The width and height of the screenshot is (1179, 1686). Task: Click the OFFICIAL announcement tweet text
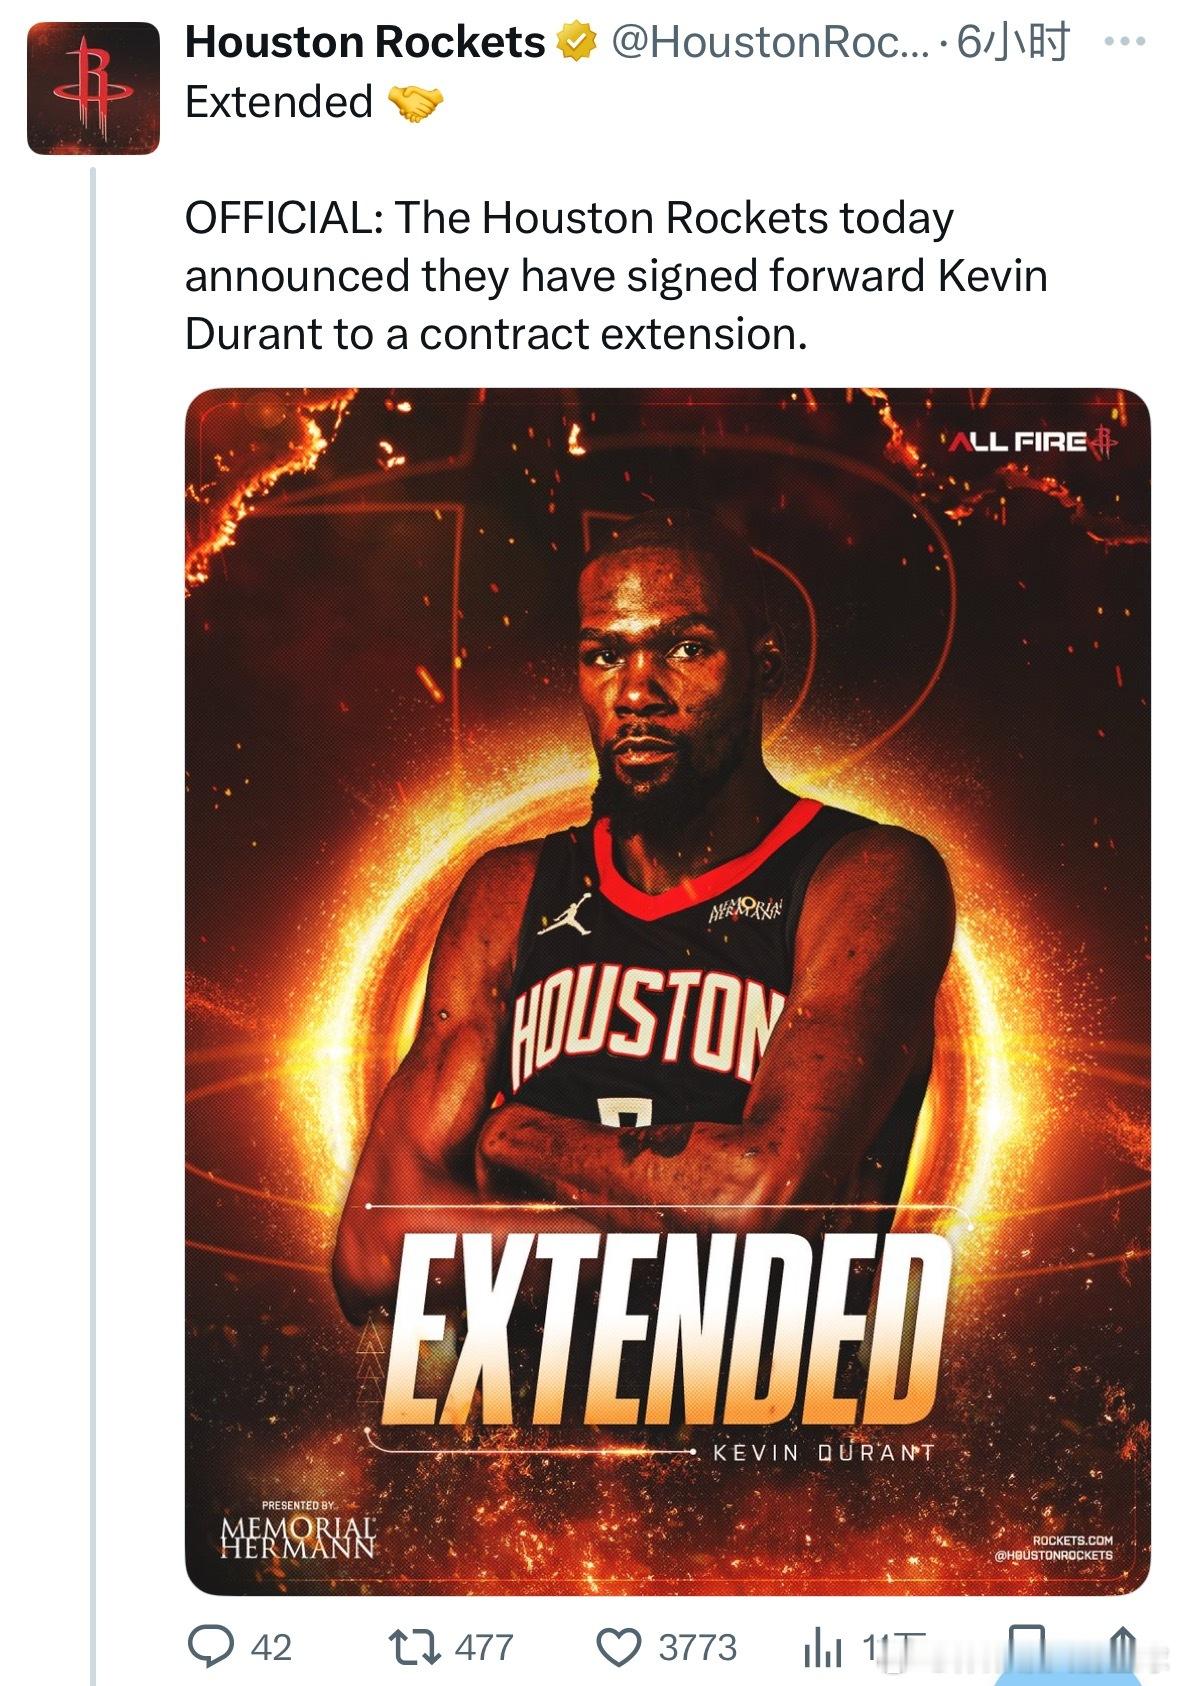(616, 276)
